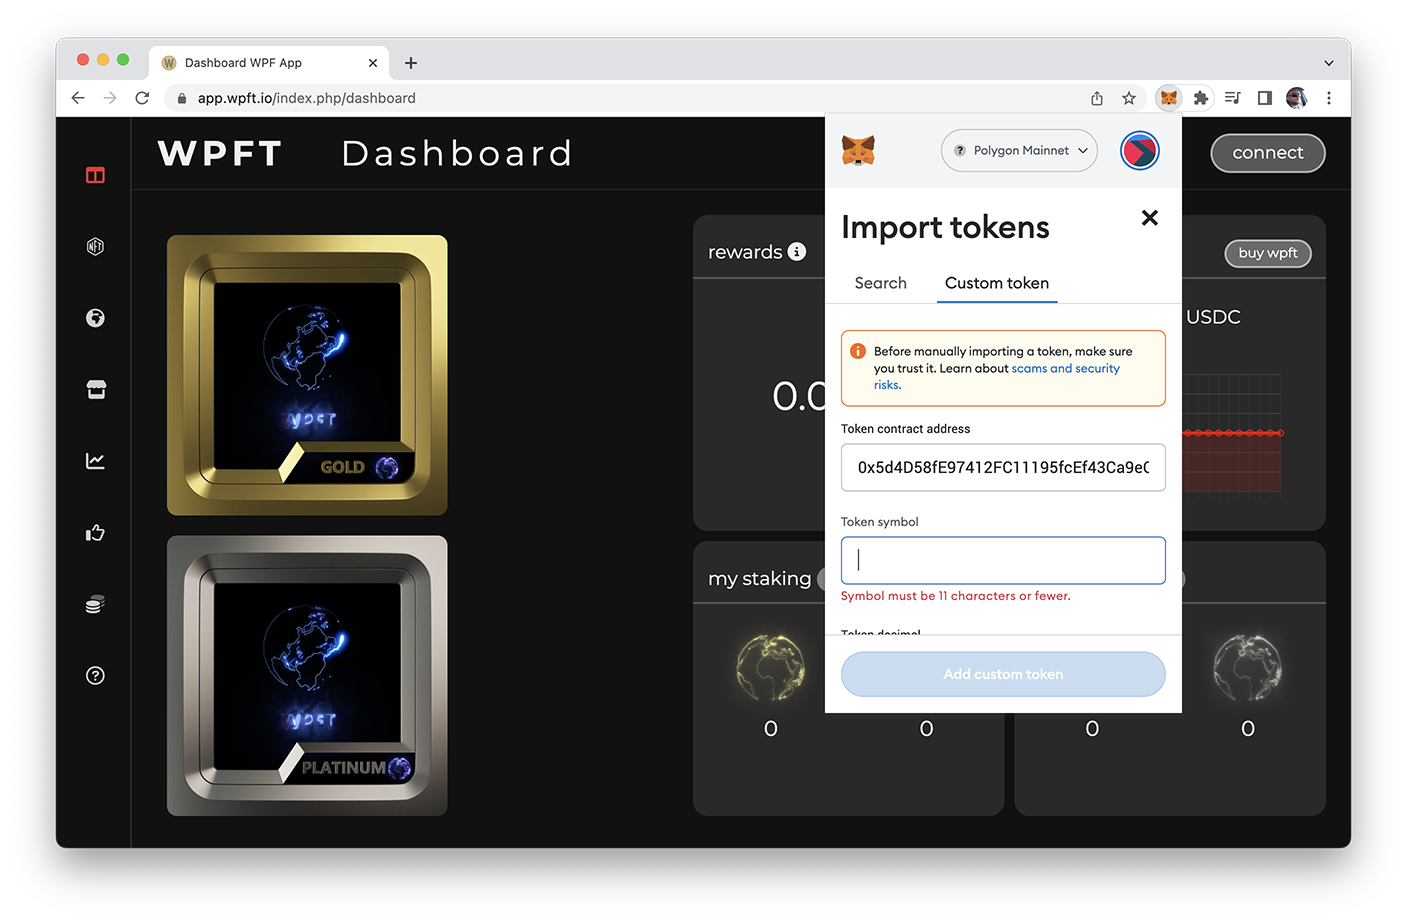Click the browser address bar URL
Viewport: 1407px width, 922px height.
pos(306,98)
